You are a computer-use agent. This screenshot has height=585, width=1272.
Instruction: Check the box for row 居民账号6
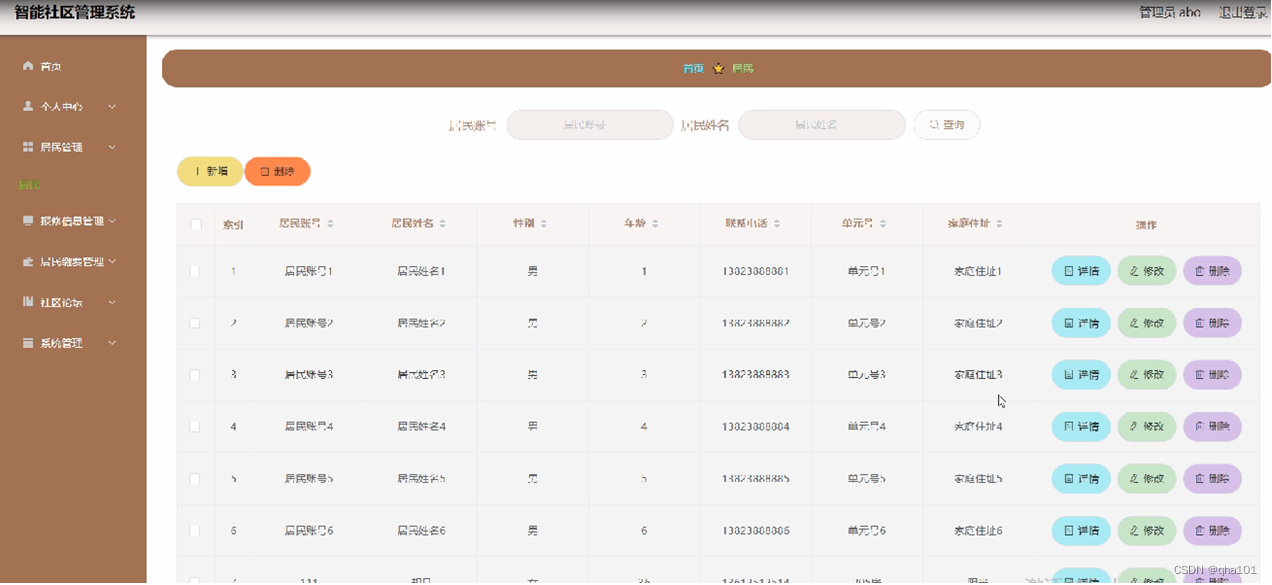tap(195, 531)
